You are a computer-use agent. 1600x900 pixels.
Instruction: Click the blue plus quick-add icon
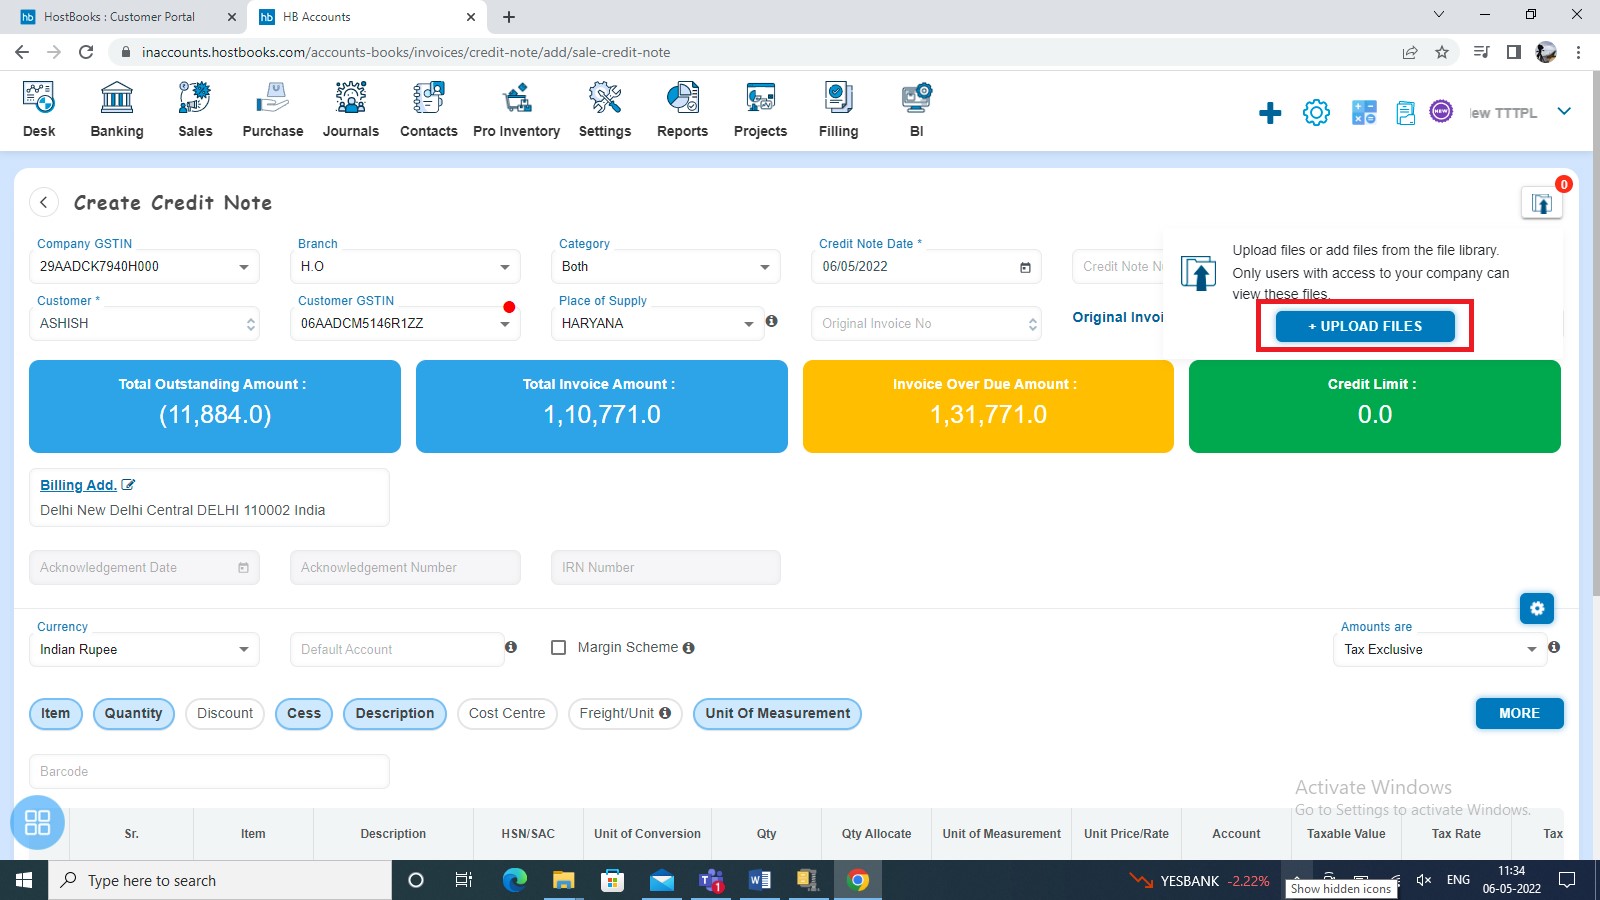pyautogui.click(x=1270, y=113)
